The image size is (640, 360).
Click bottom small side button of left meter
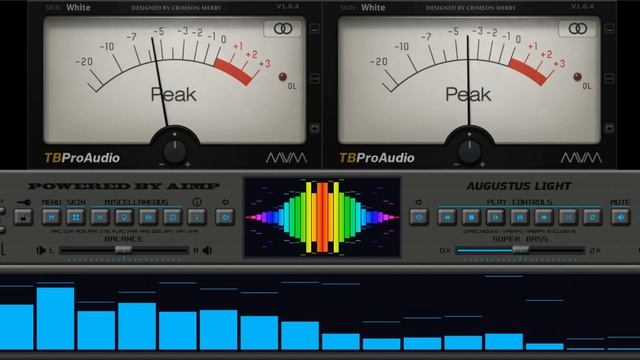click(315, 129)
